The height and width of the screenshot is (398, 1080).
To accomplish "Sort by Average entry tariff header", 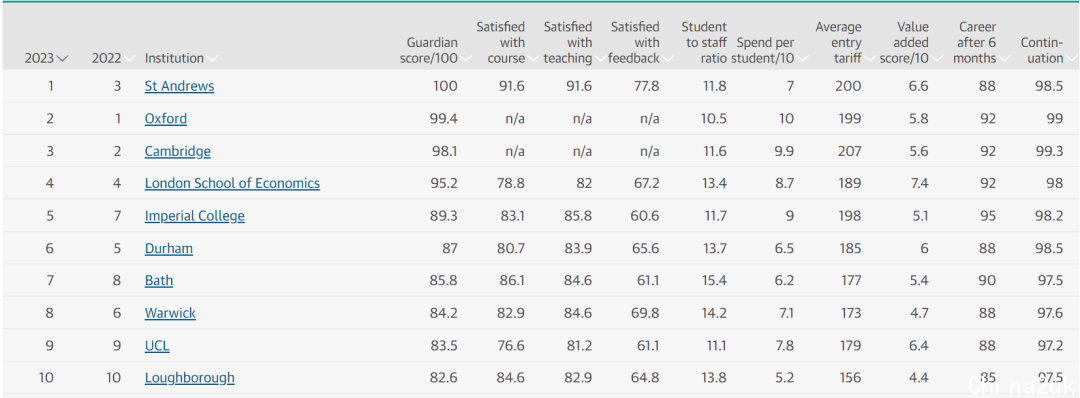I will [x=838, y=43].
